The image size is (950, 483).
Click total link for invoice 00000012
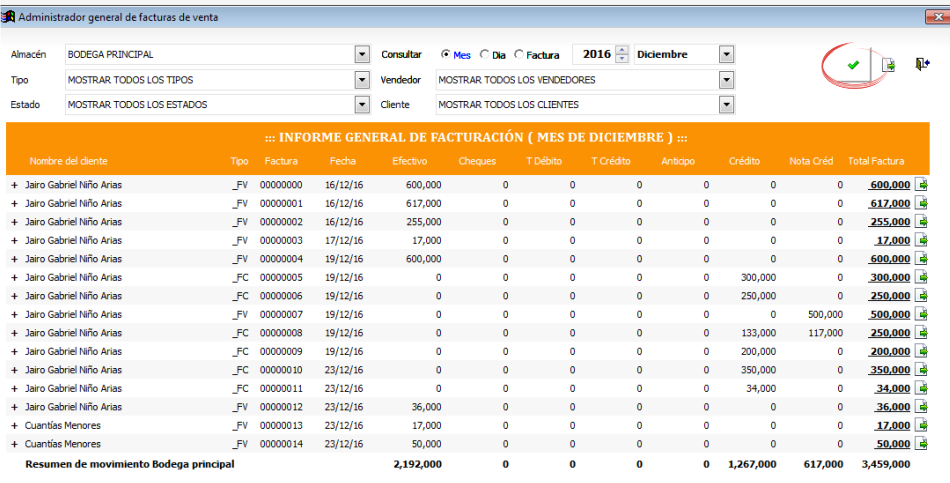892,407
